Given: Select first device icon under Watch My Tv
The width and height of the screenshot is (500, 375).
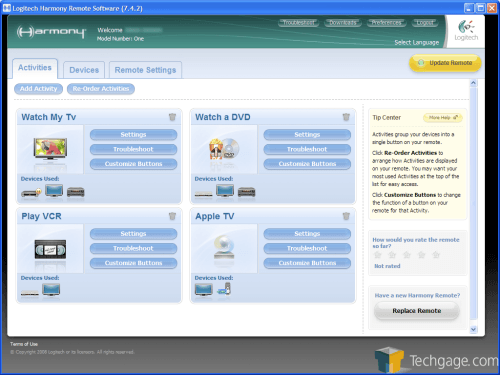Looking at the screenshot, I should coord(31,192).
